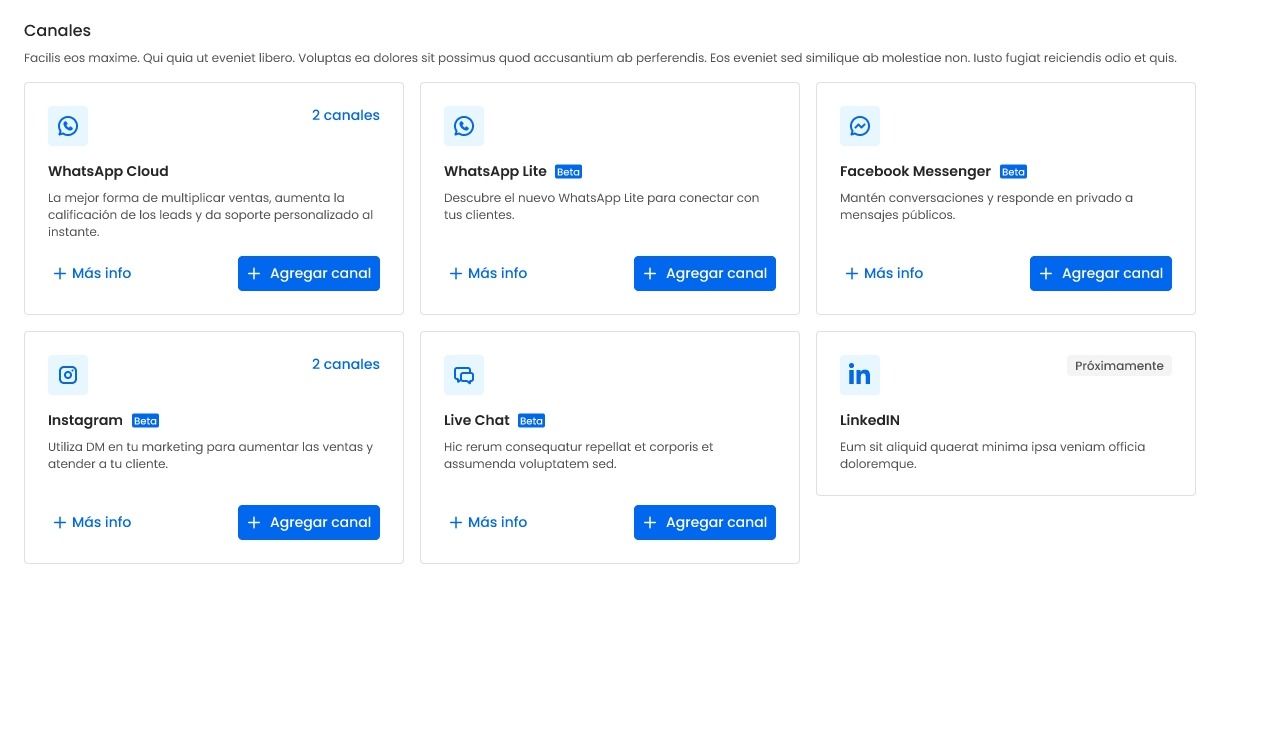Screen dimensions: 1263x740
Task: Click the Instagram logo icon
Action: [x=68, y=375]
